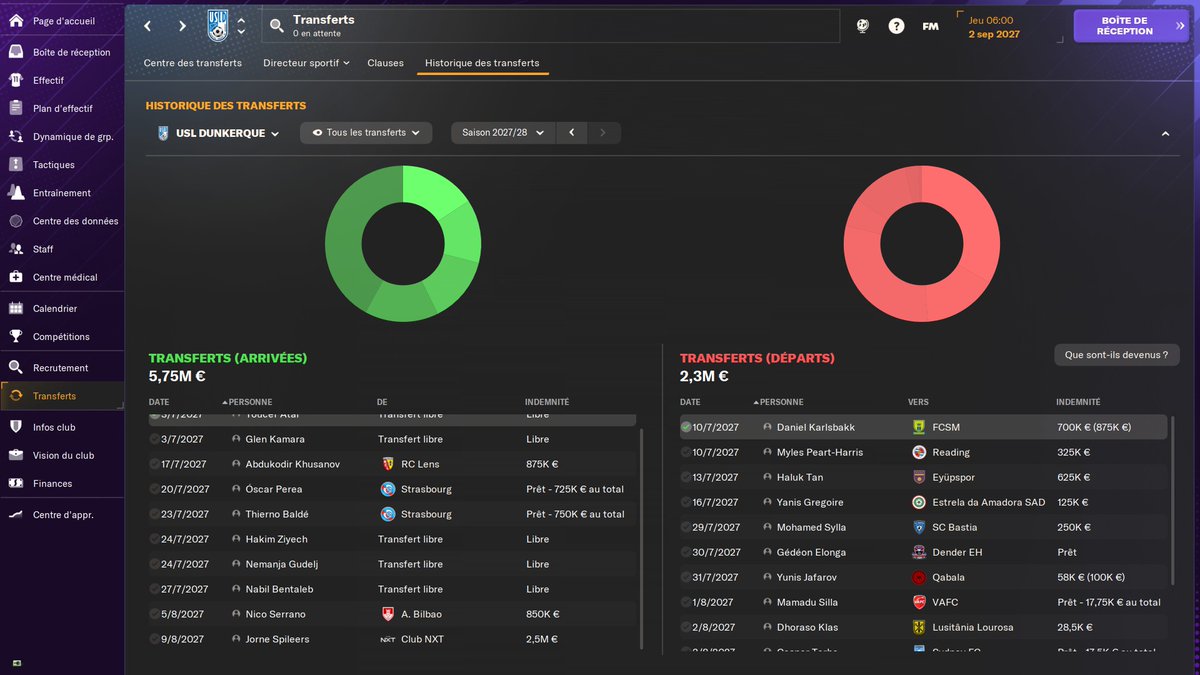Open the Calendrier calendar icon
The image size is (1200, 675).
(16, 309)
